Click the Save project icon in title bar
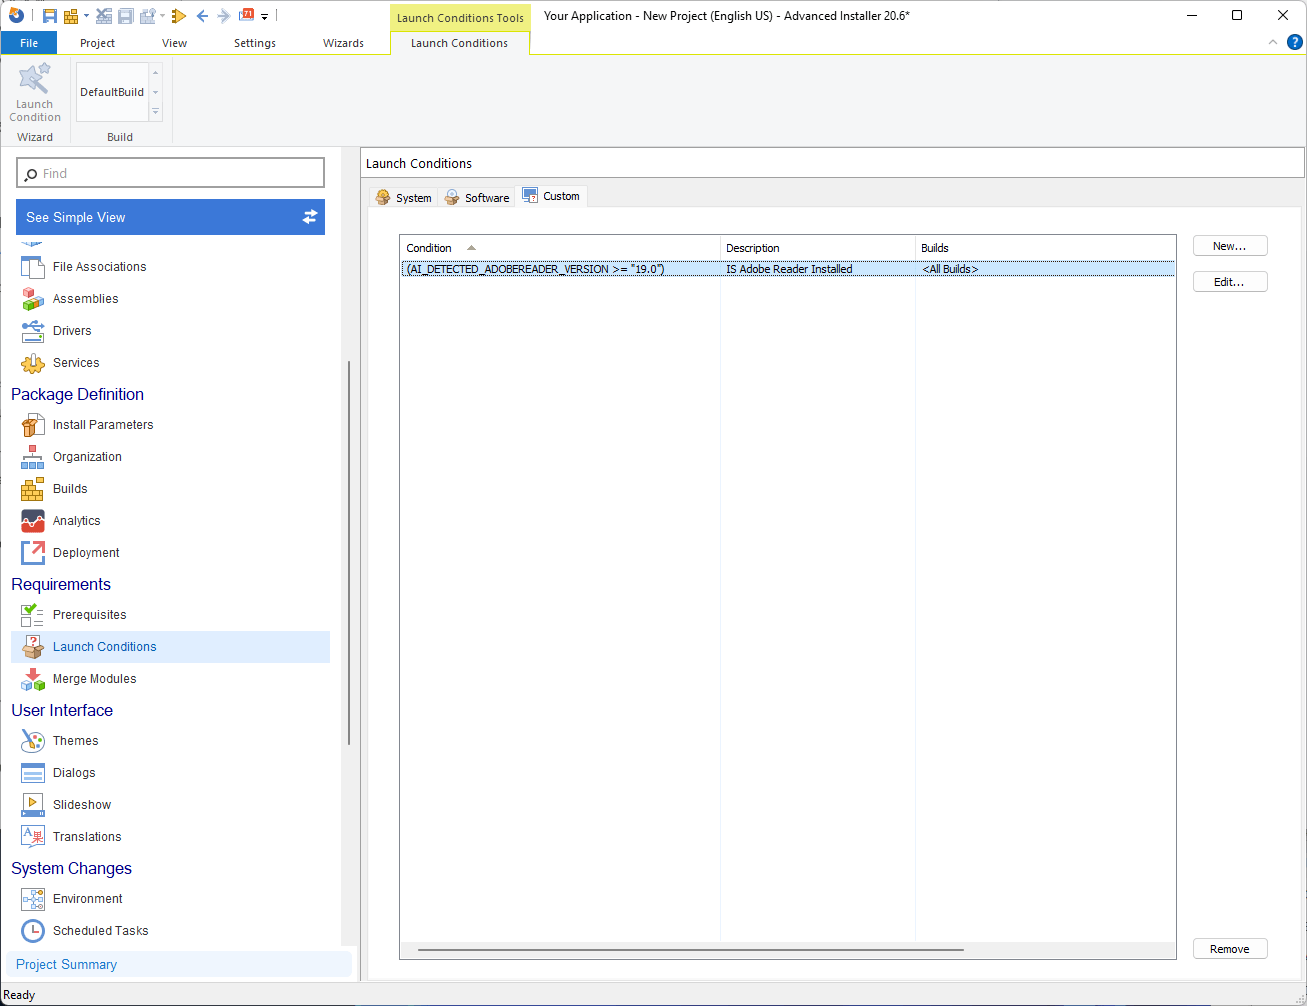This screenshot has height=1006, width=1307. pyautogui.click(x=49, y=16)
